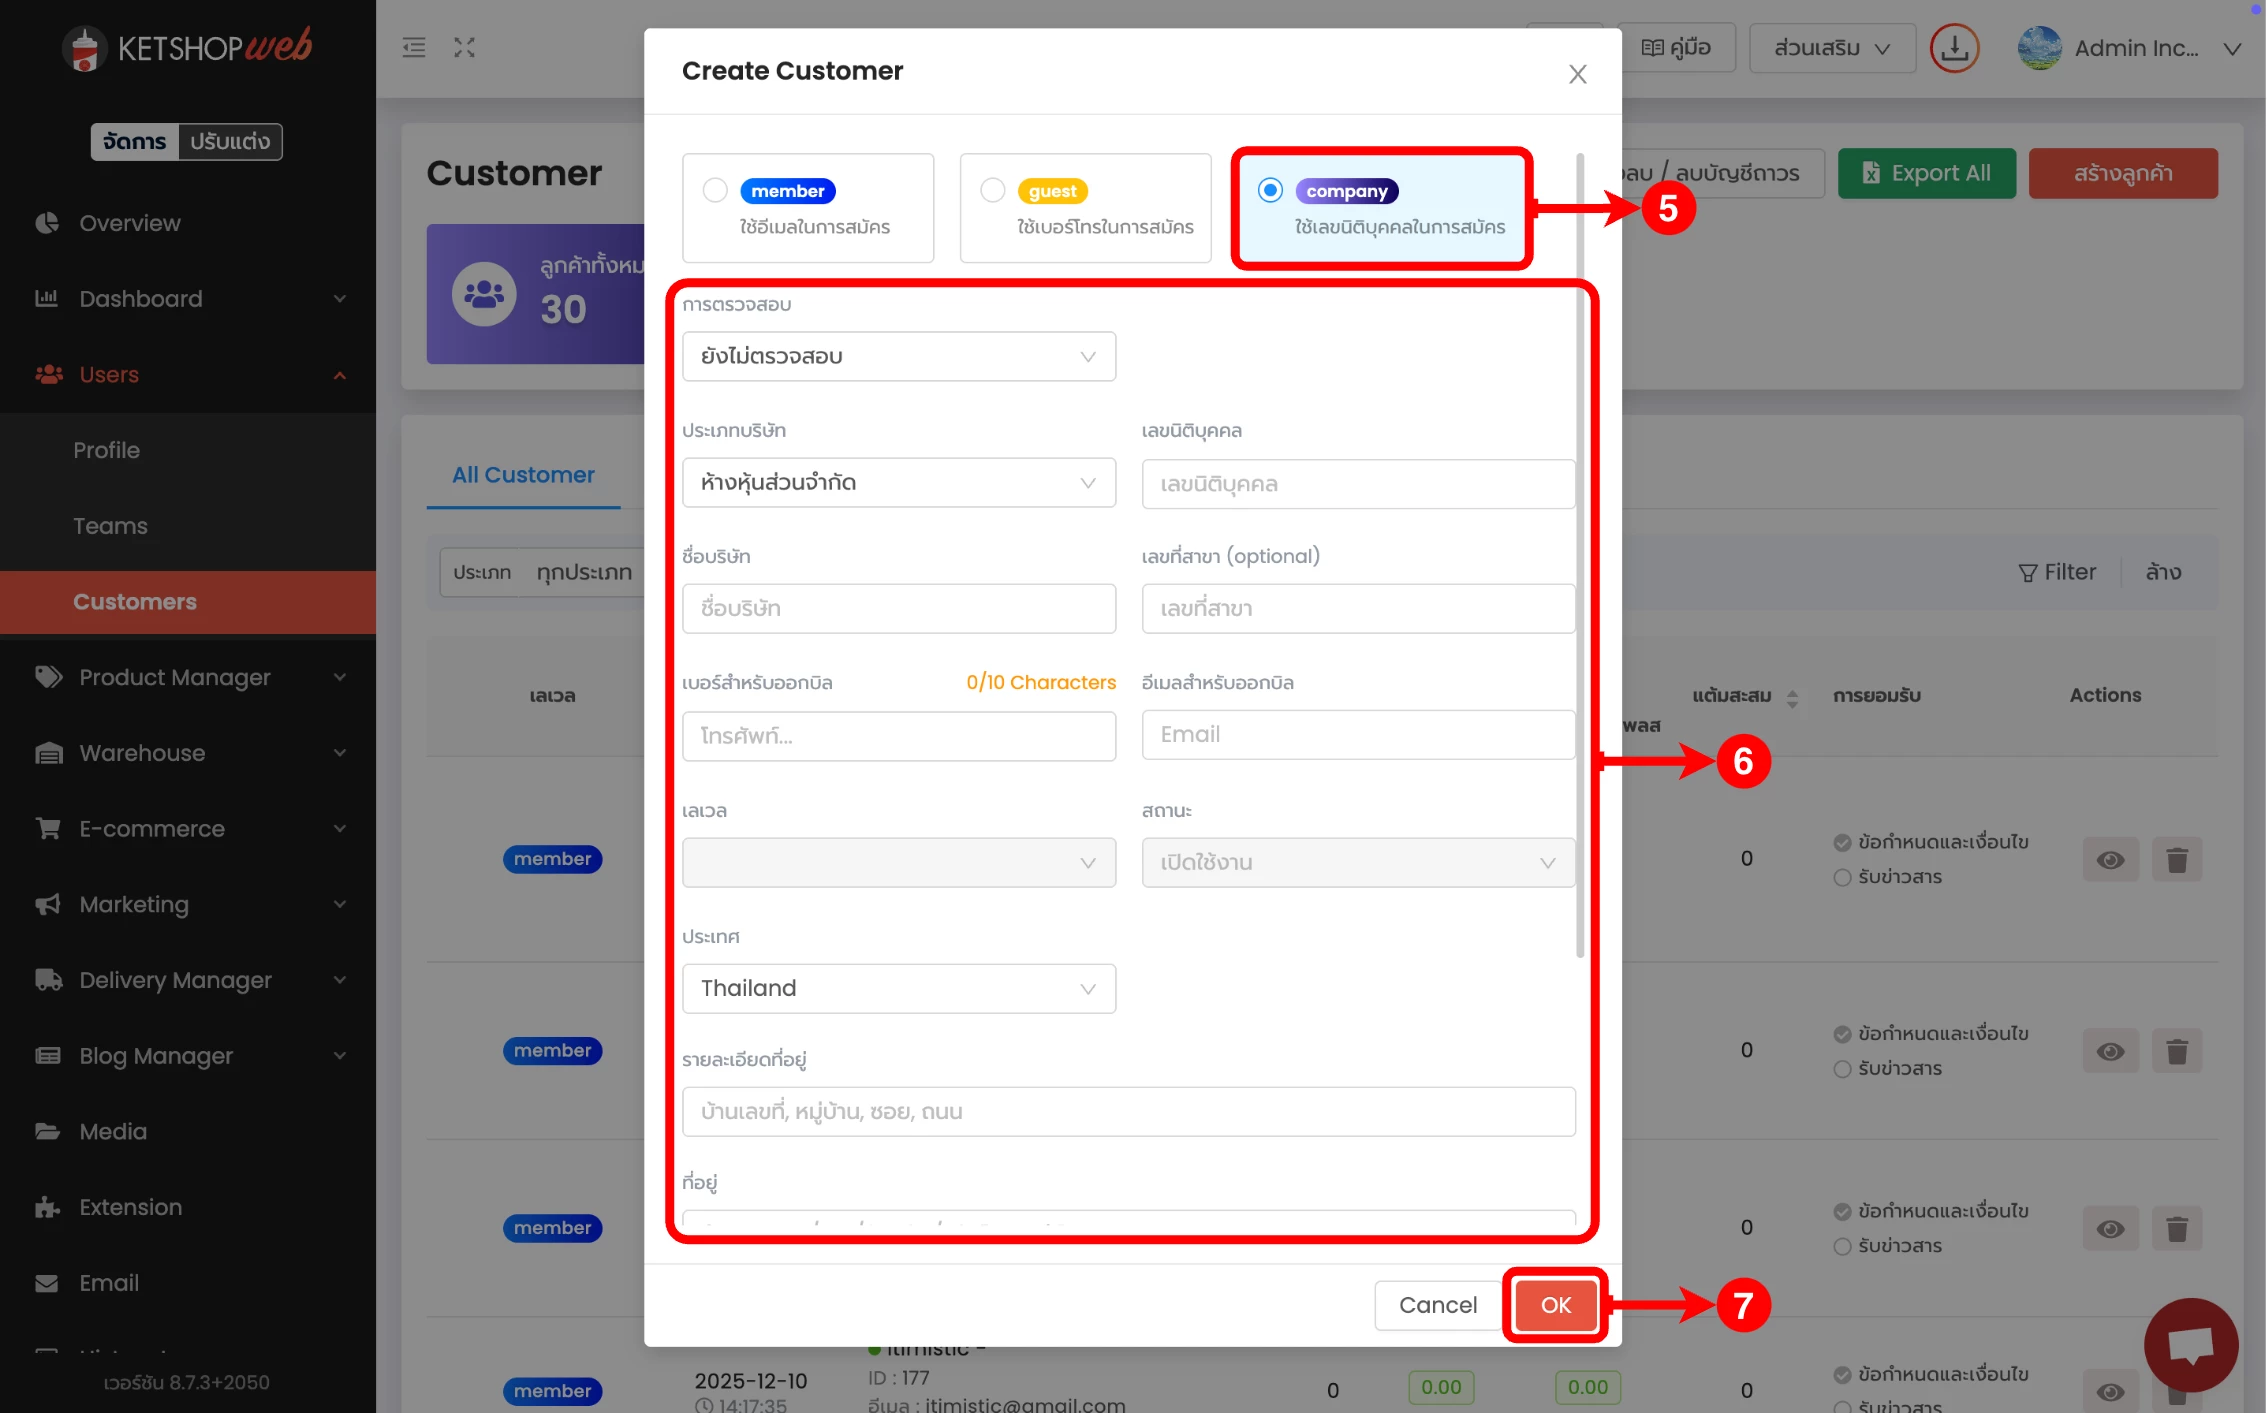This screenshot has width=2267, height=1413.
Task: Open the company type dropdown
Action: 898,483
